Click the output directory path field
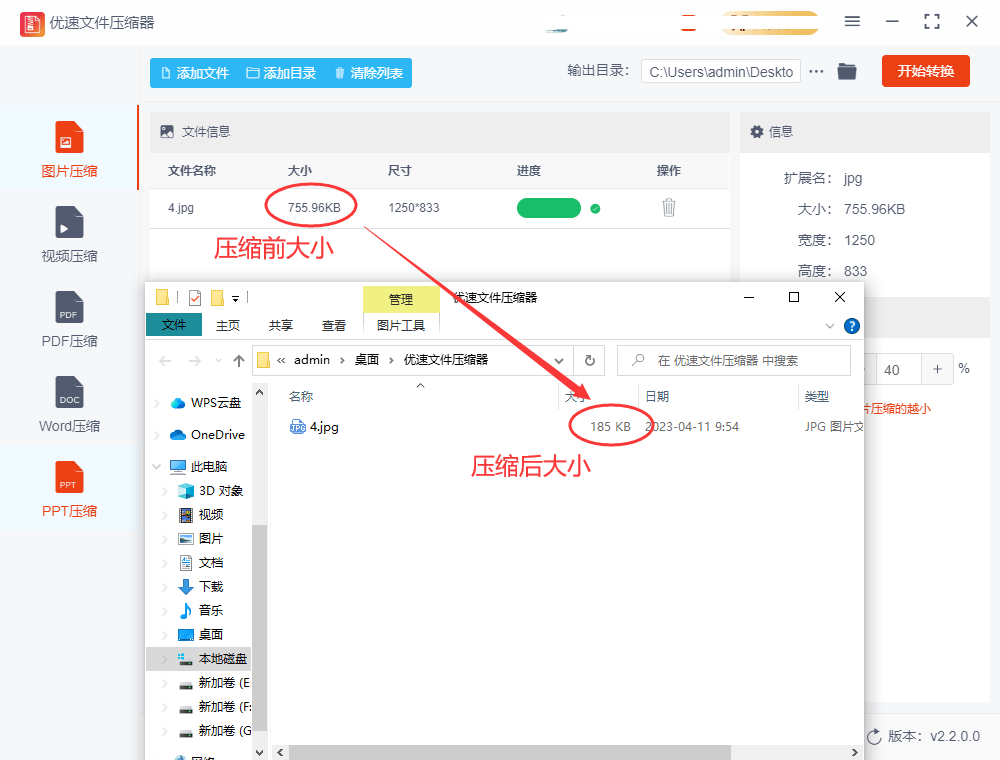This screenshot has width=1000, height=760. [x=721, y=72]
